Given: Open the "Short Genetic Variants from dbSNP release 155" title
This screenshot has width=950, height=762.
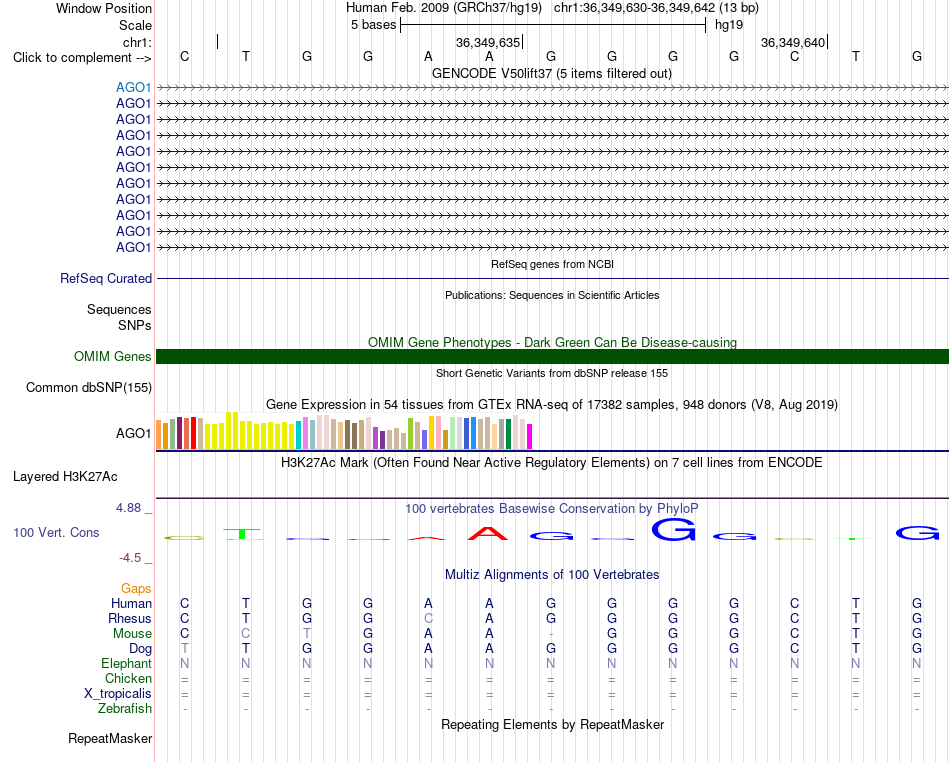Looking at the screenshot, I should coord(552,373).
